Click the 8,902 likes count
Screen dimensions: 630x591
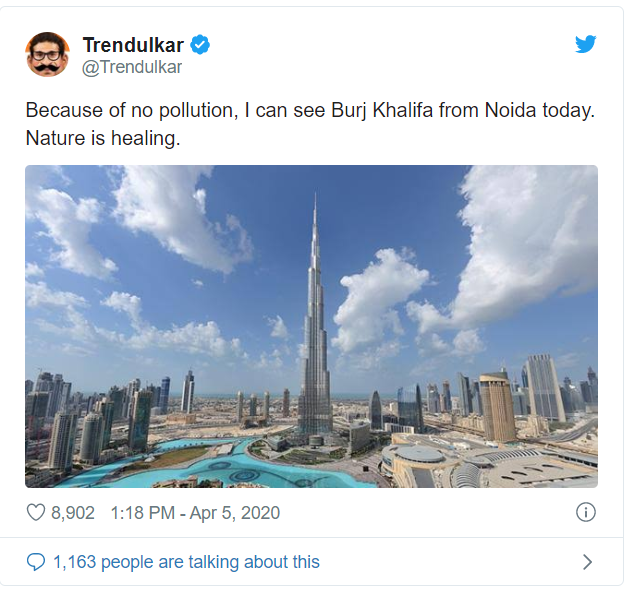coord(73,513)
